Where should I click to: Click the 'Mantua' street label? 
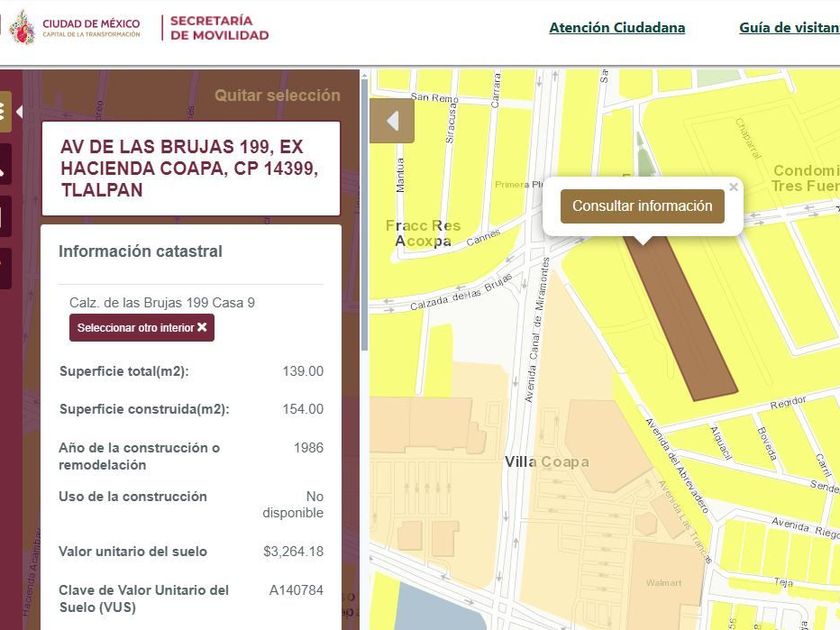coord(400,175)
